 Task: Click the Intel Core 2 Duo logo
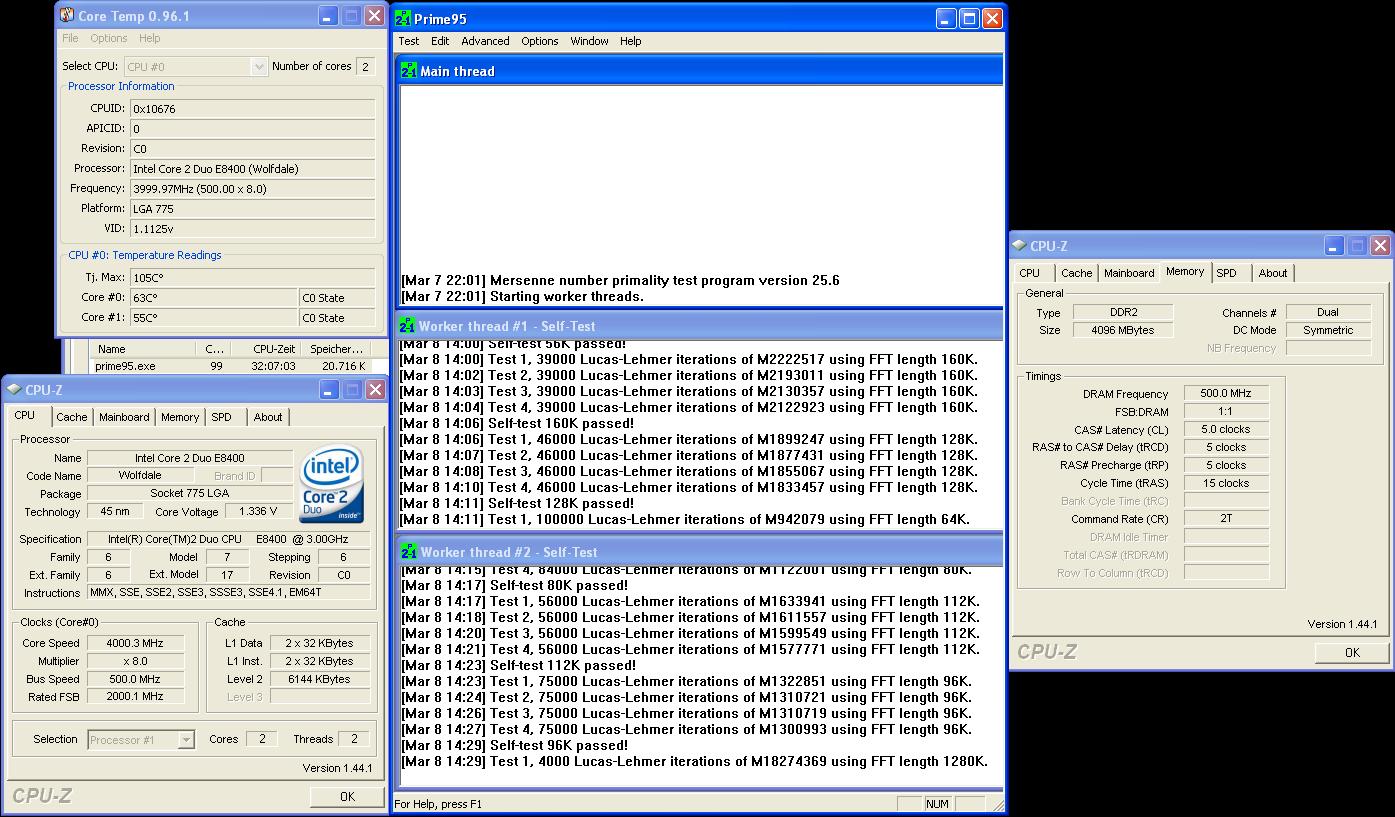click(x=332, y=485)
